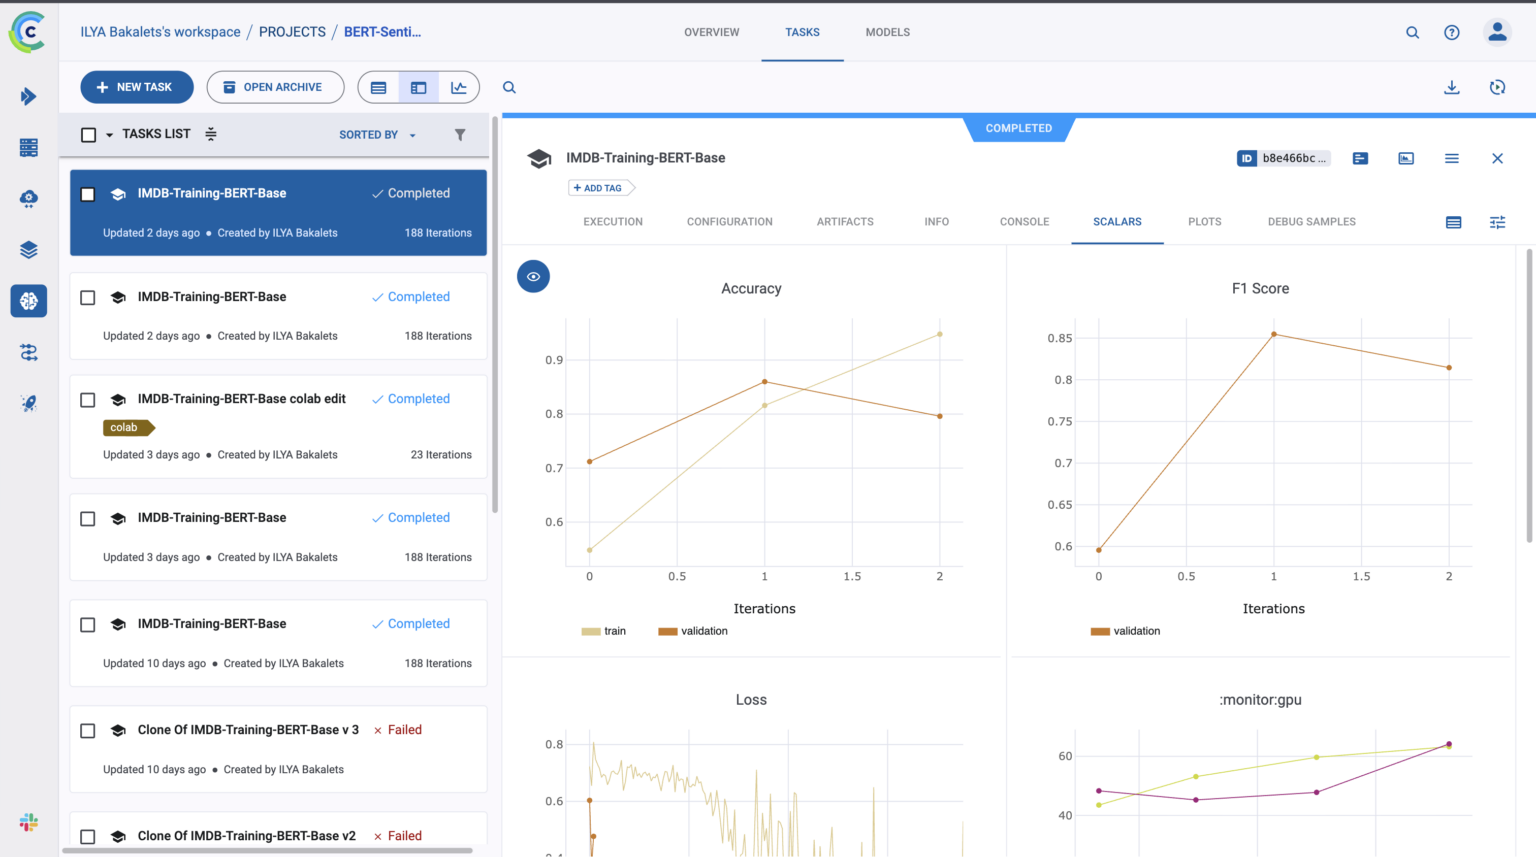Image resolution: width=1536 pixels, height=857 pixels.
Task: Toggle the validation legend swatch in F1 Score chart
Action: tap(1100, 631)
